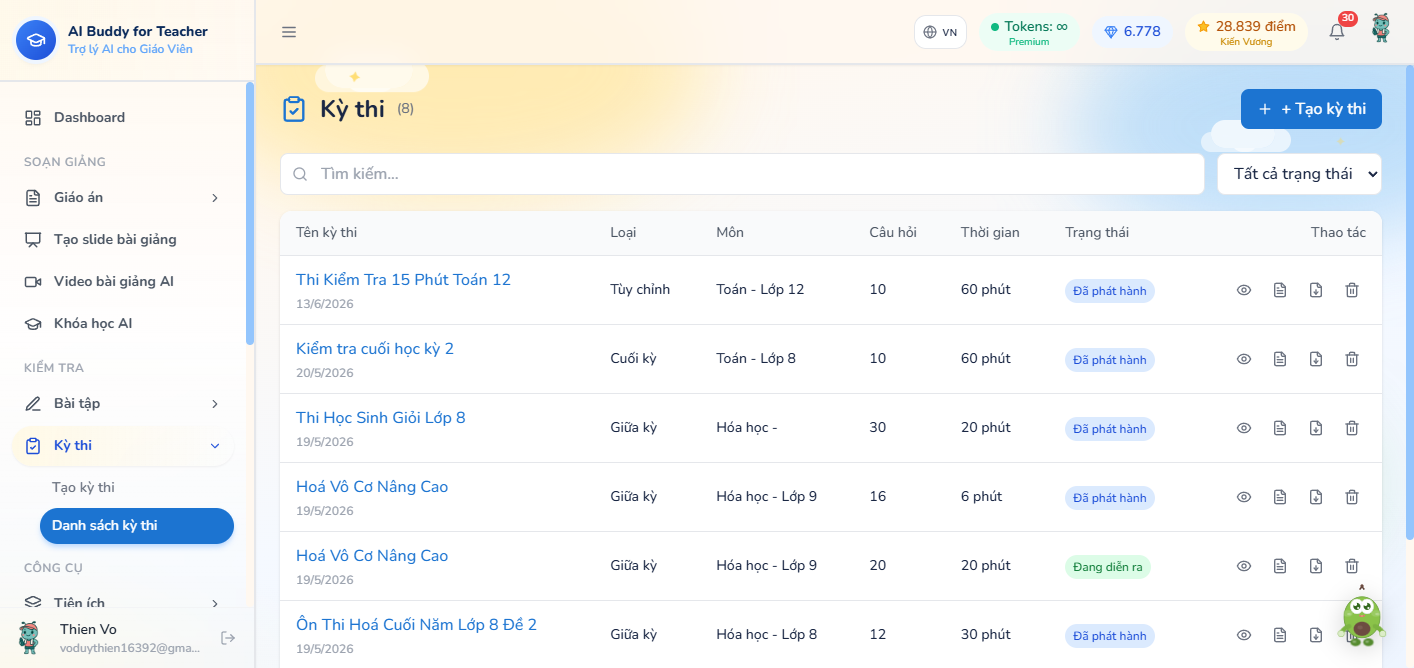Toggle the sidebar with the hamburger icon
This screenshot has width=1414, height=668.
289,32
